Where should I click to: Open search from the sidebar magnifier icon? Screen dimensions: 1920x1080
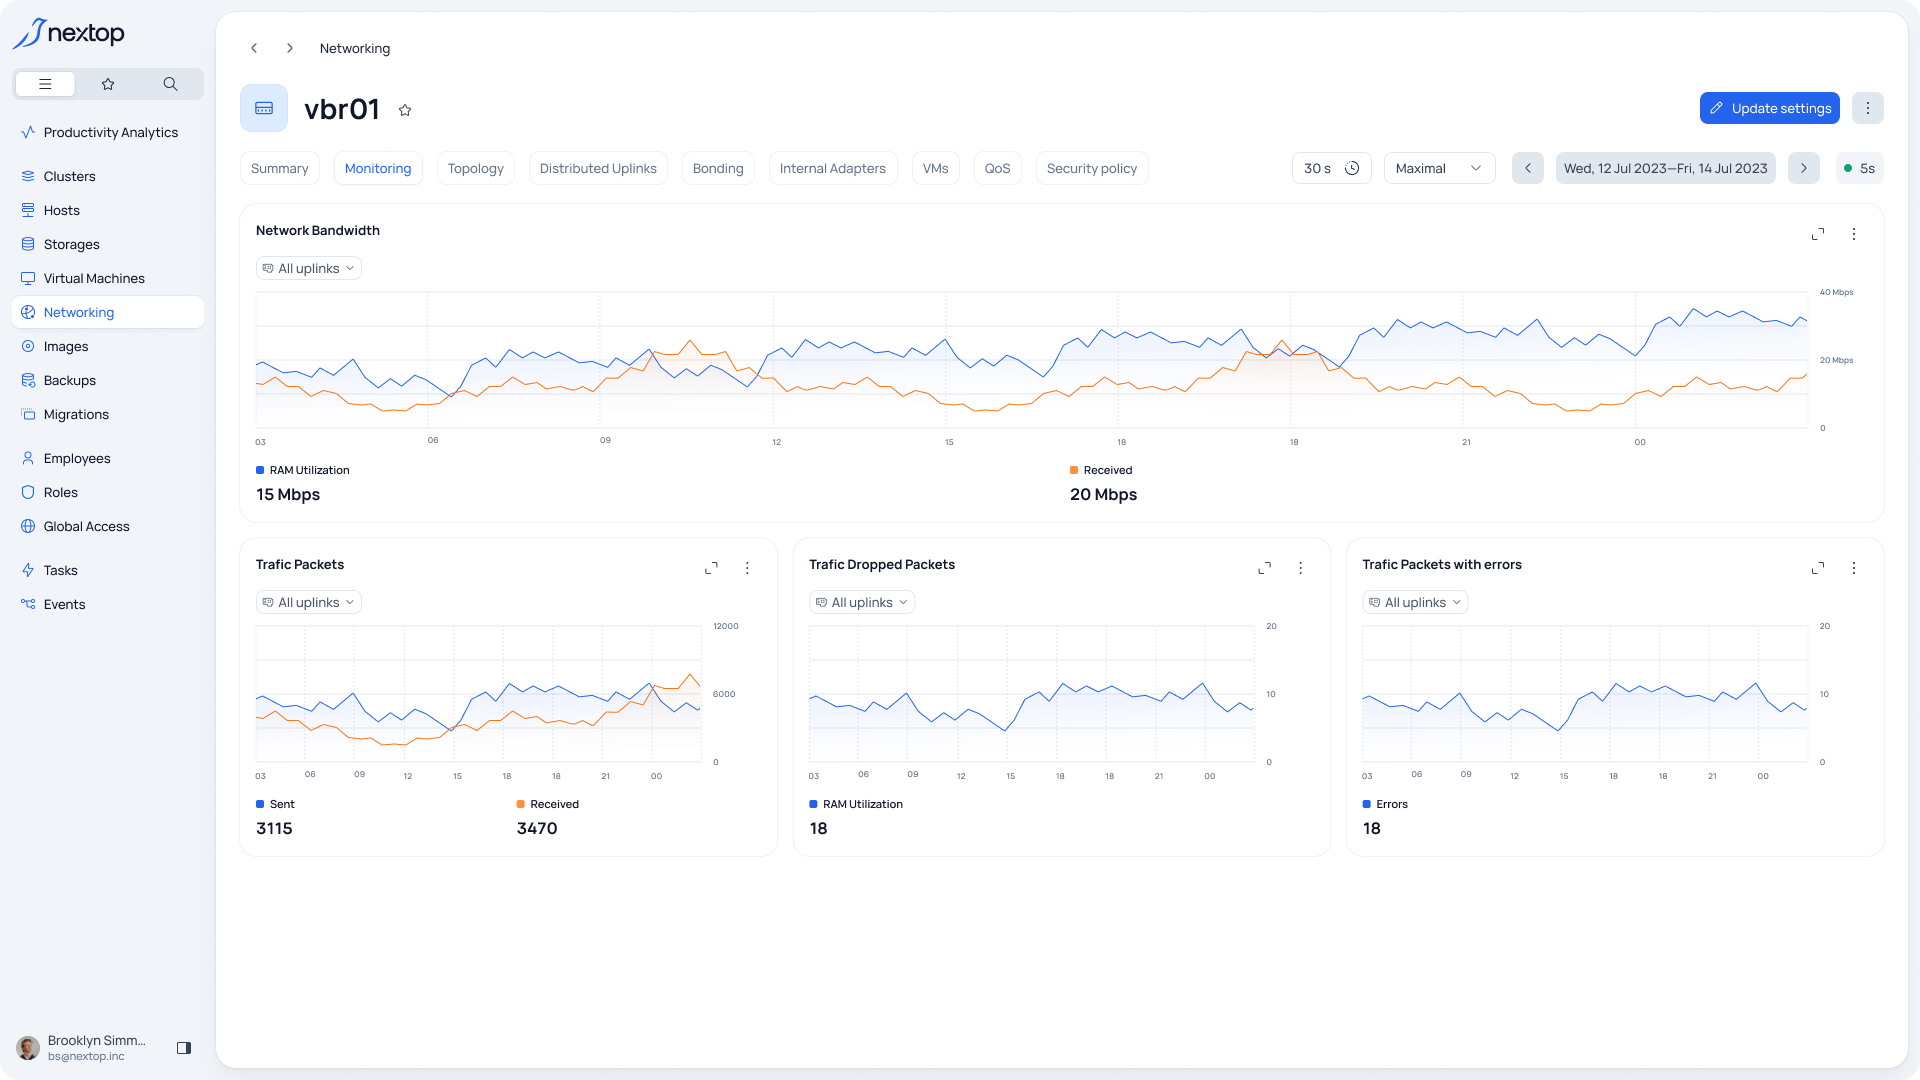(x=170, y=84)
